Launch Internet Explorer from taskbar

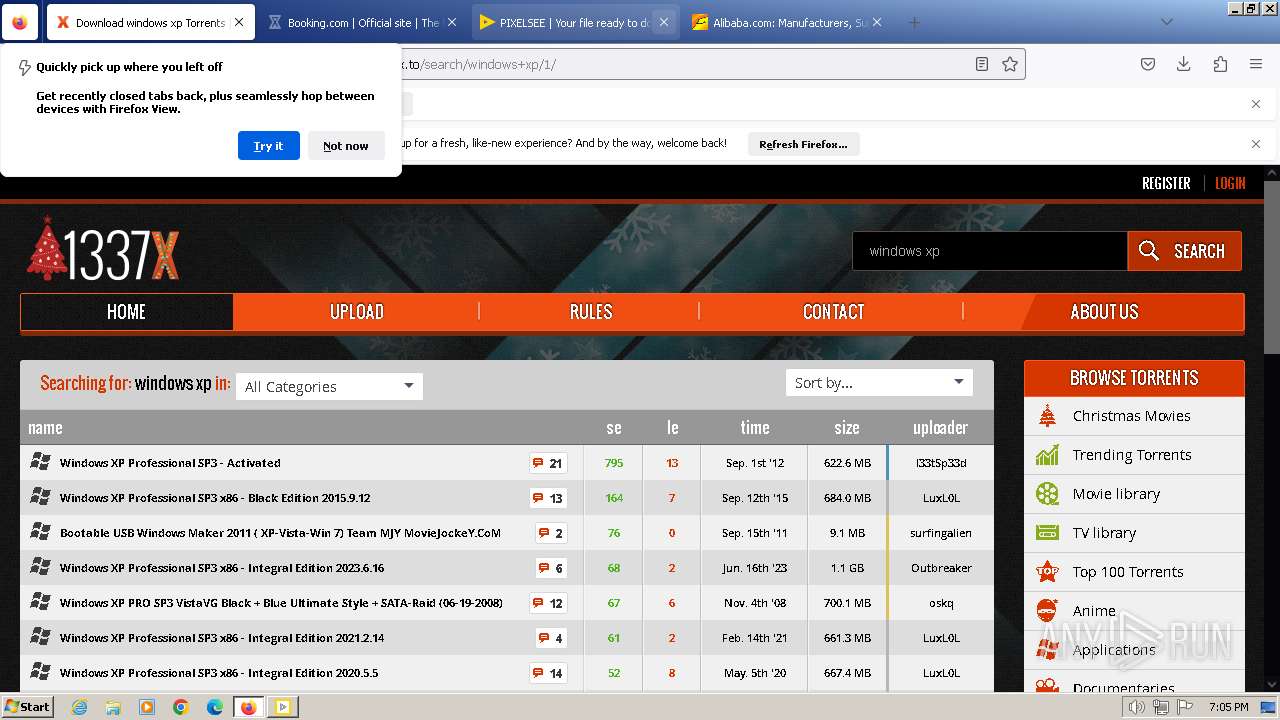pos(79,707)
